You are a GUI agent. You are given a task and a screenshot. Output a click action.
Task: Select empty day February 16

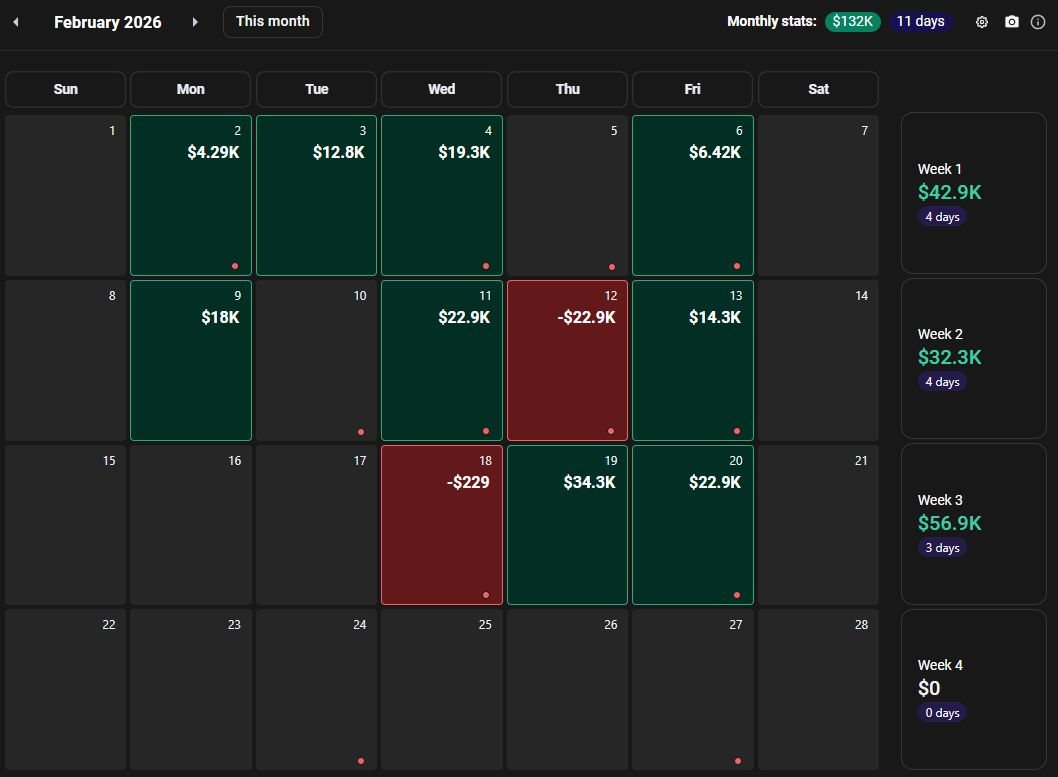(x=191, y=525)
